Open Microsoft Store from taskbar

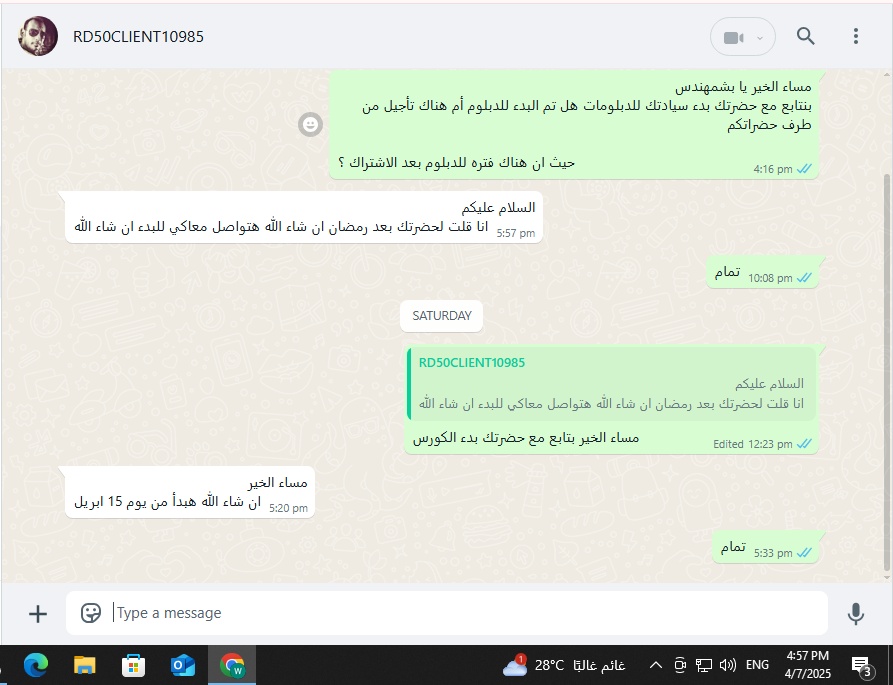[x=134, y=665]
